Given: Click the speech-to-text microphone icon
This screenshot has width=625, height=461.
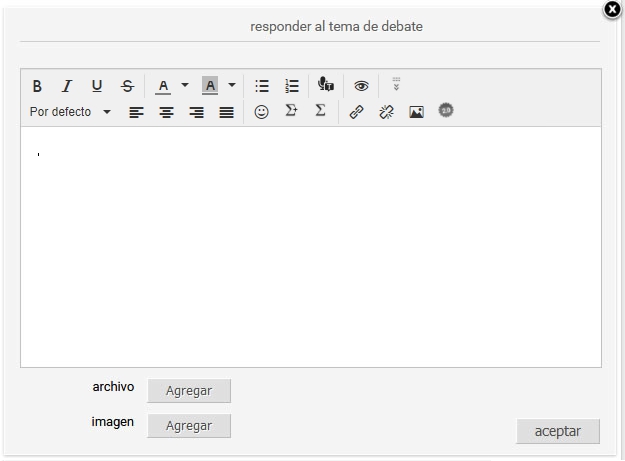Looking at the screenshot, I should point(326,84).
